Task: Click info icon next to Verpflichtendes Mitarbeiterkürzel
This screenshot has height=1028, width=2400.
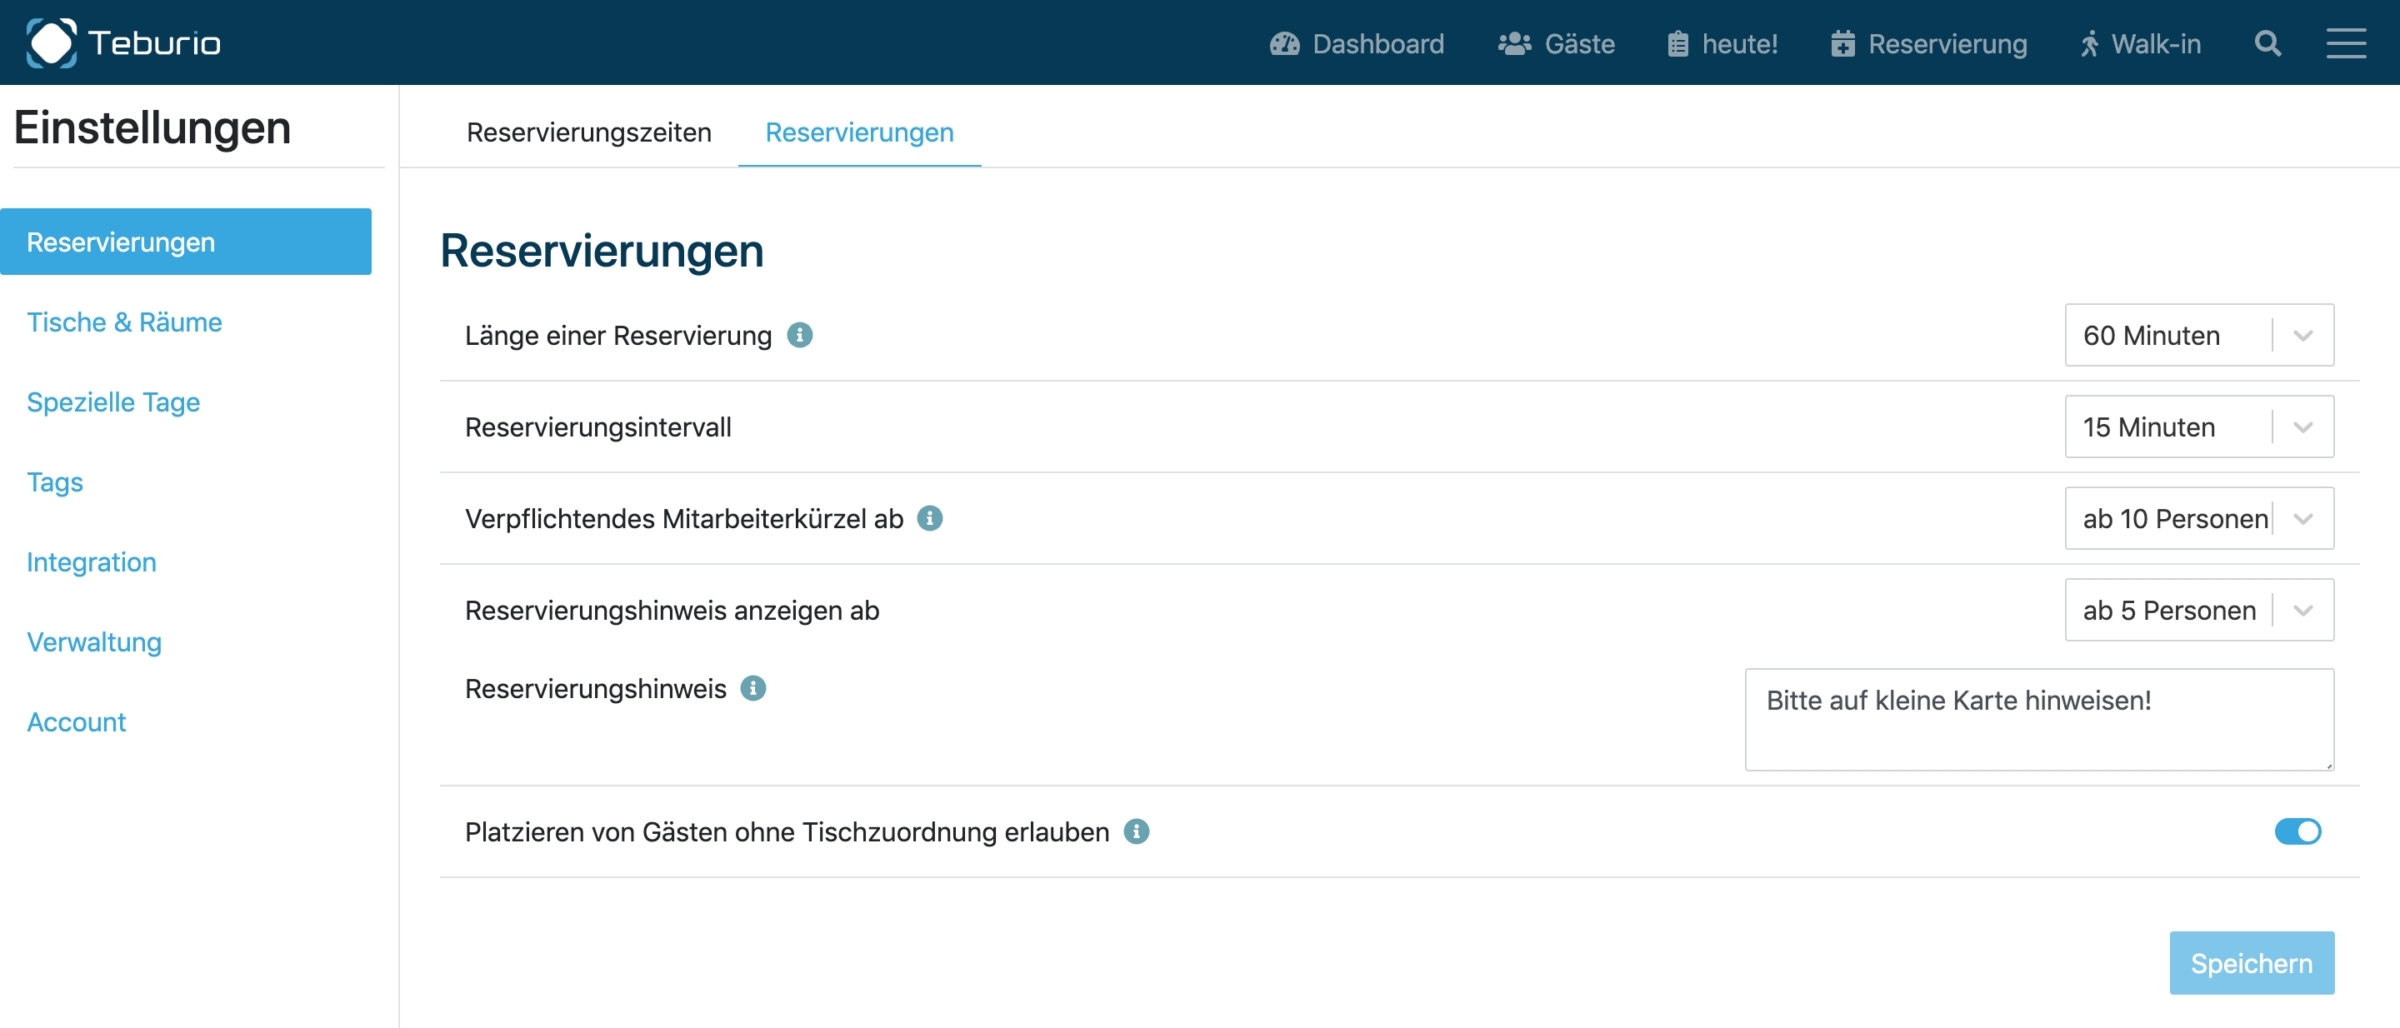Action: pos(930,518)
